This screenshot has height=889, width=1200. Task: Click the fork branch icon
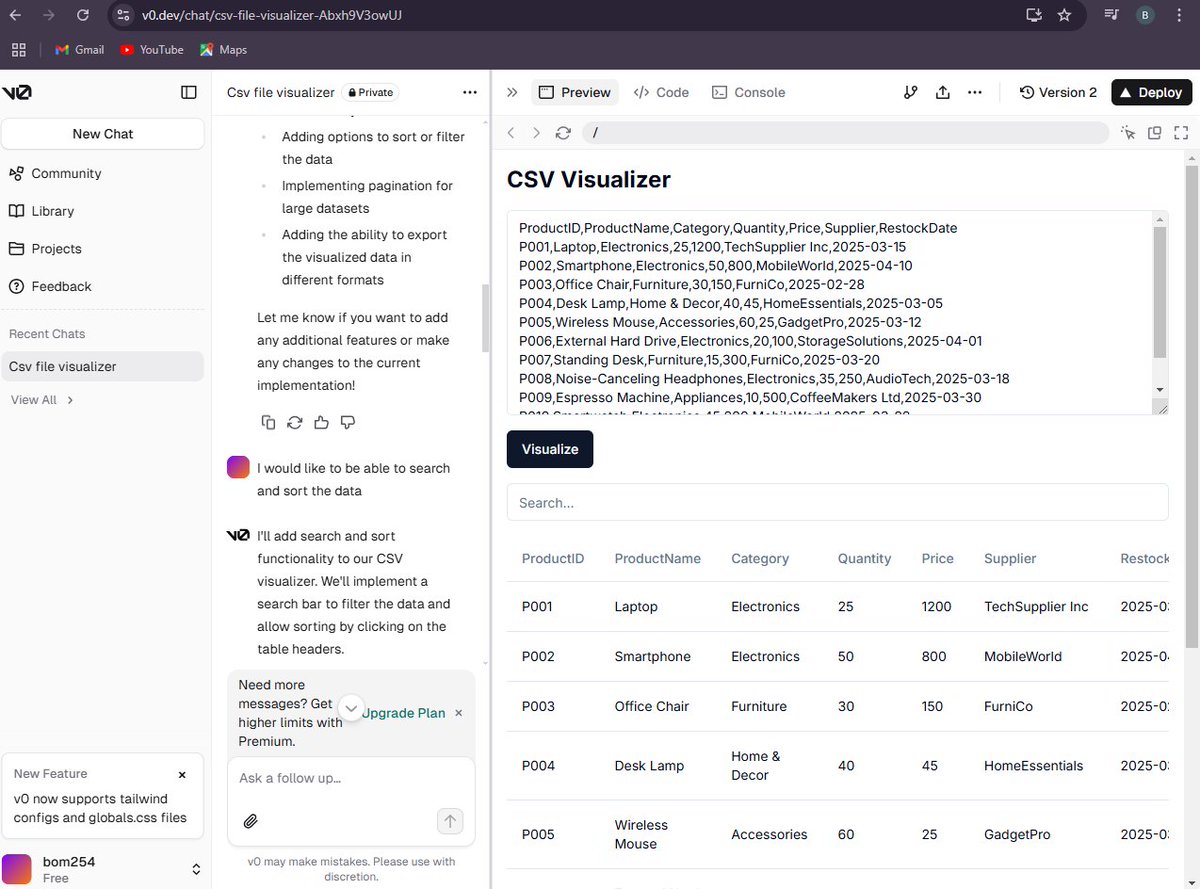(910, 92)
